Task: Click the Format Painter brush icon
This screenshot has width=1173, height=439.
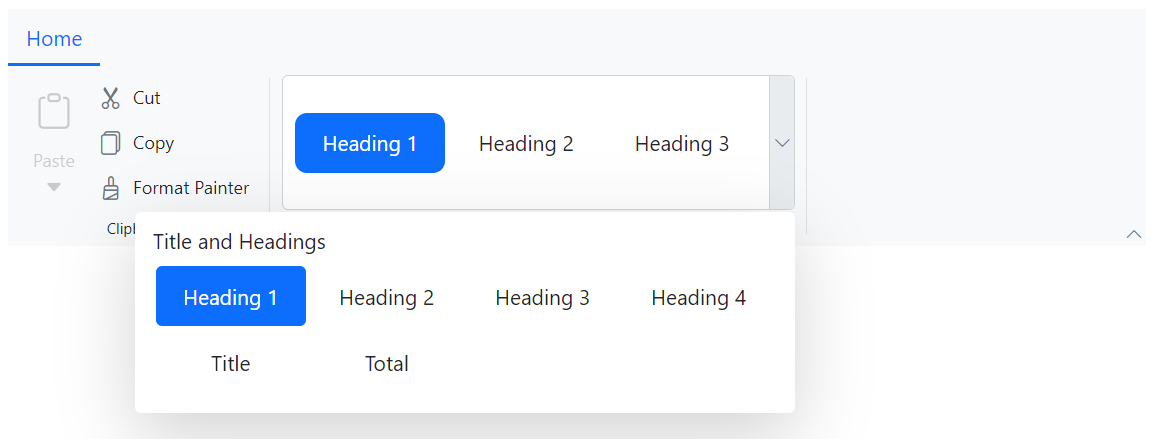Action: 111,188
